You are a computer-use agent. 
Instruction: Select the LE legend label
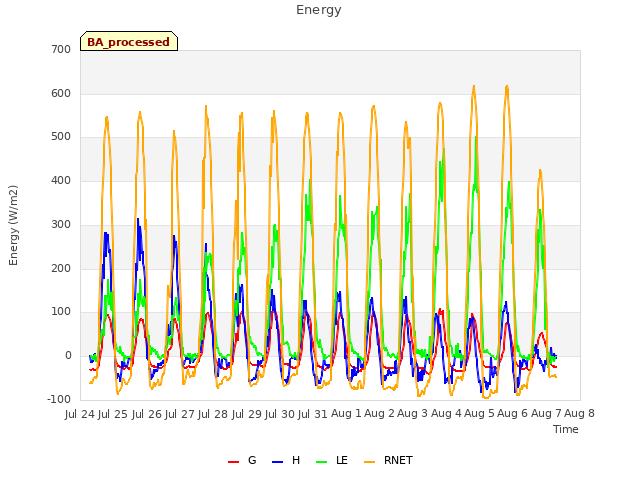tap(342, 460)
